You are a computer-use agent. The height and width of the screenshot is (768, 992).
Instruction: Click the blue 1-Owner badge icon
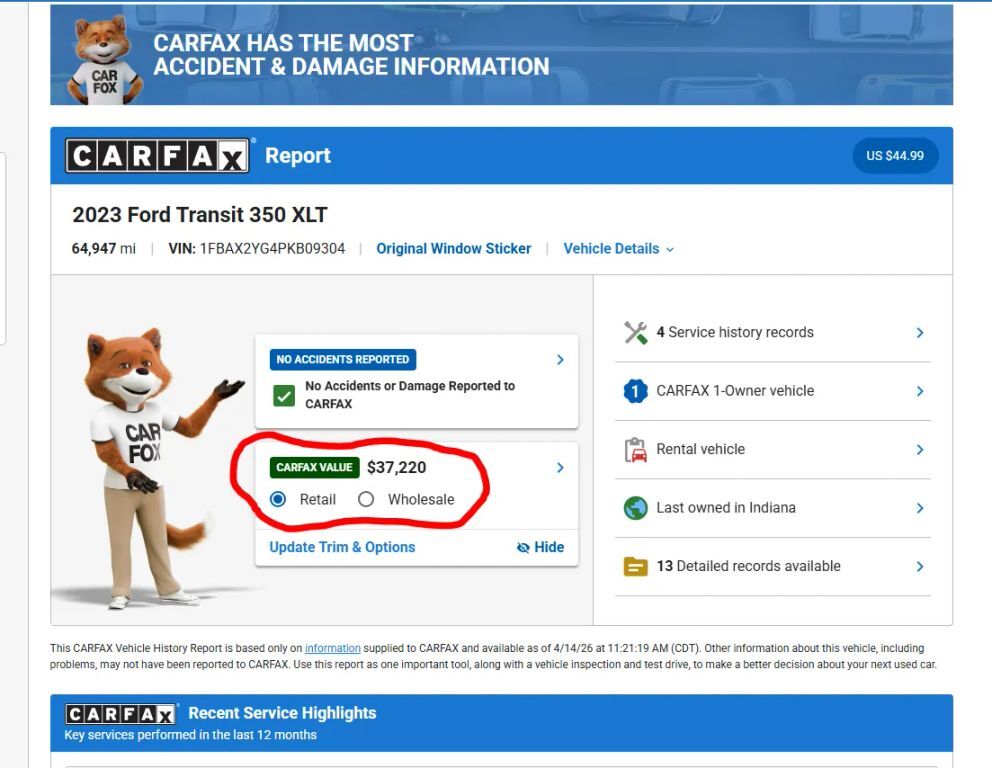[x=635, y=391]
